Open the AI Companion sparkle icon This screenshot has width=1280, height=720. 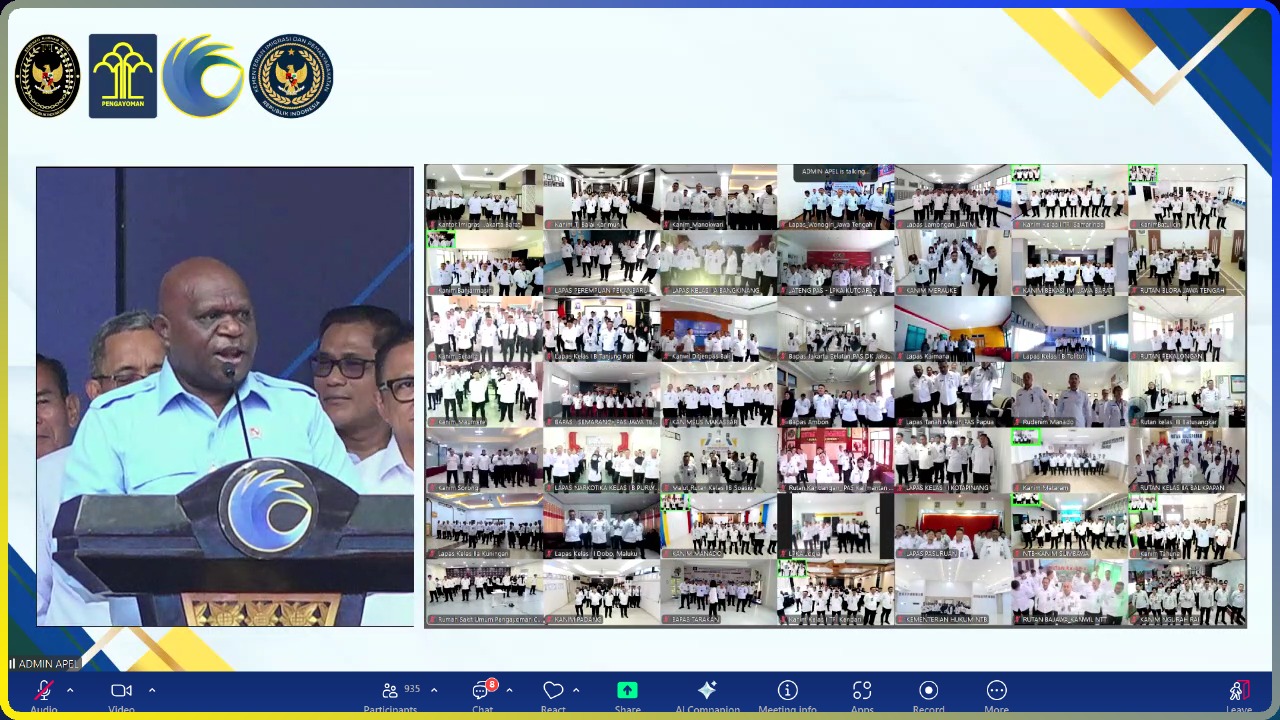click(x=707, y=690)
